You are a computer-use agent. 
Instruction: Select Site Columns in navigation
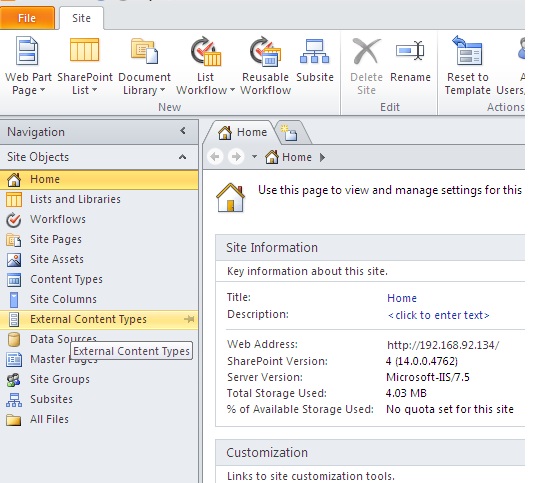(99, 299)
